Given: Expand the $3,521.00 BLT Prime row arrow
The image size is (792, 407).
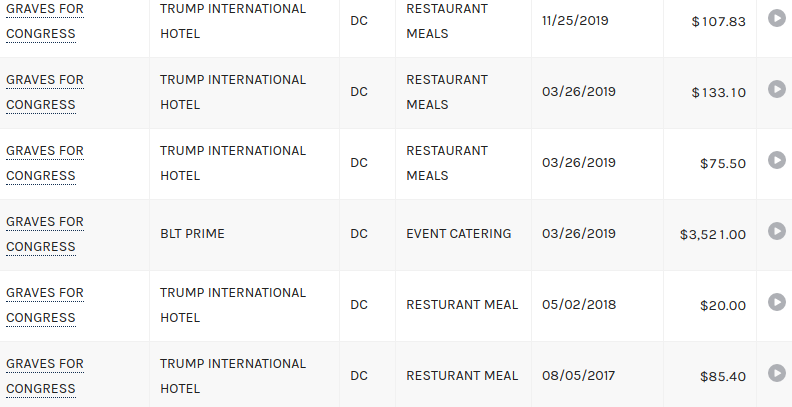Looking at the screenshot, I should coord(776,231).
